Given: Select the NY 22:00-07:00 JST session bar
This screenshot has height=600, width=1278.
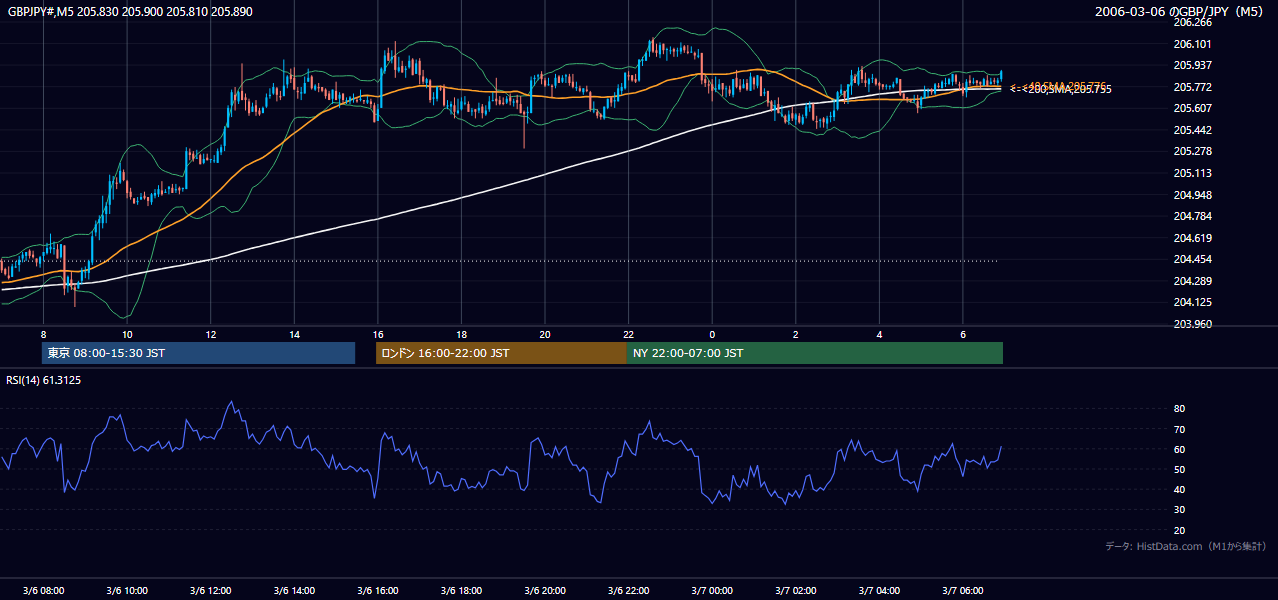Looking at the screenshot, I should coord(815,353).
